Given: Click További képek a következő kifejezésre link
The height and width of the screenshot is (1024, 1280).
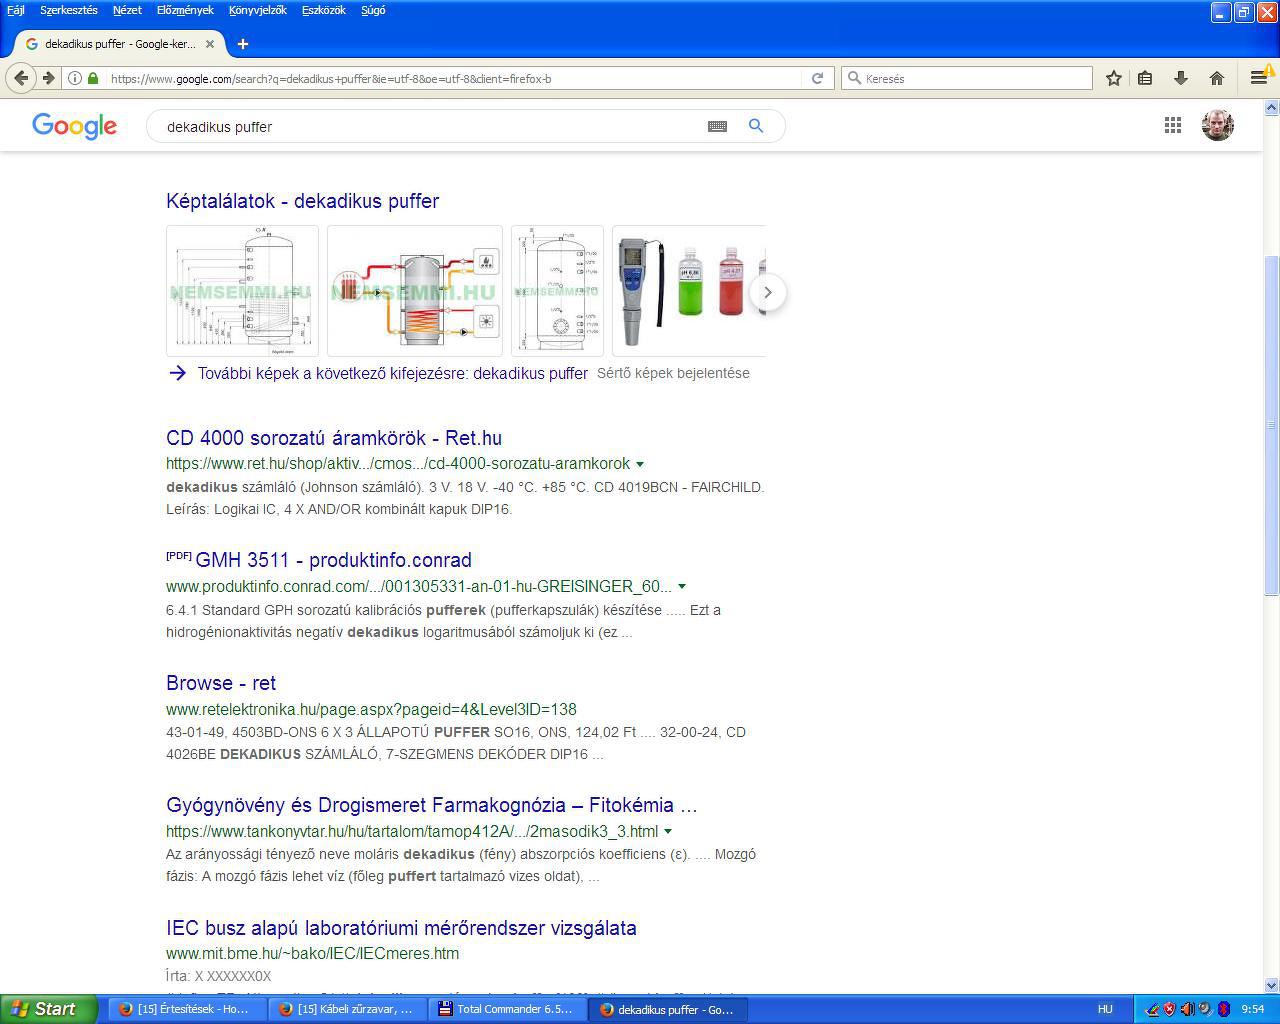Looking at the screenshot, I should (392, 373).
